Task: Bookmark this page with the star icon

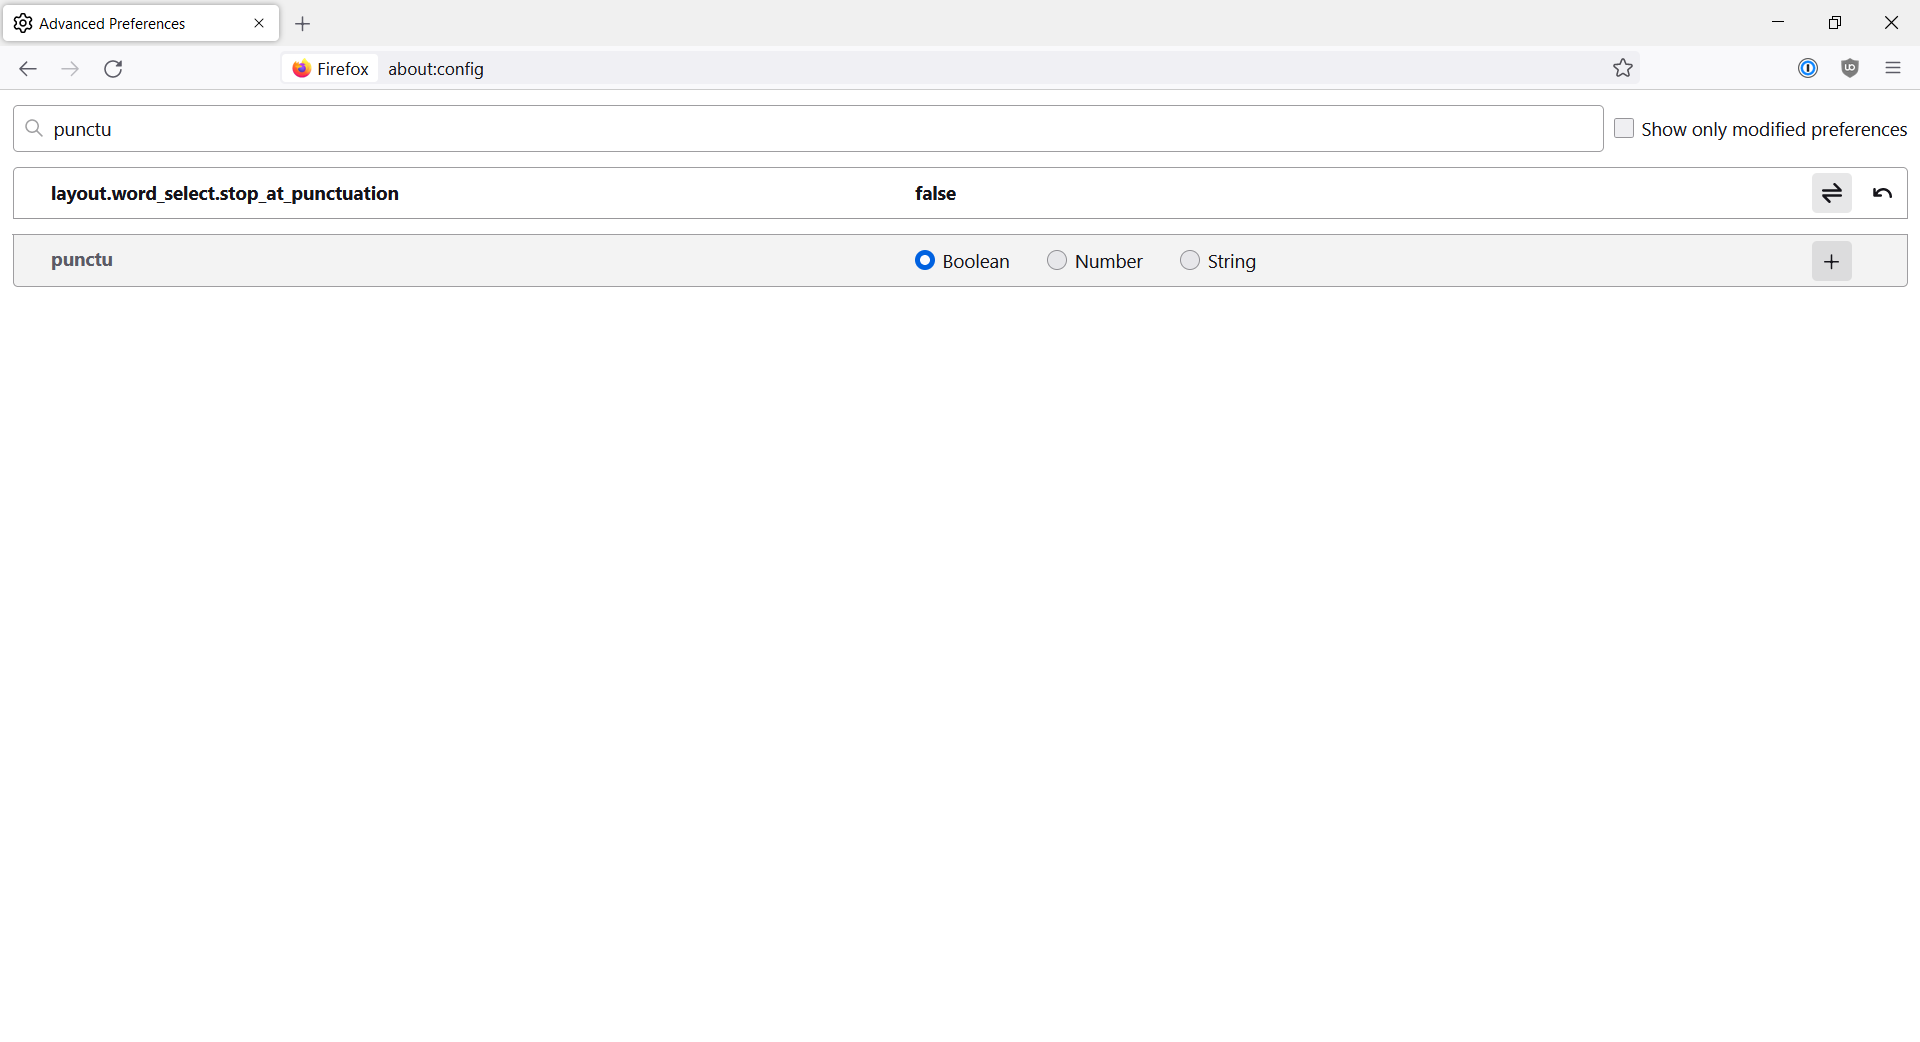Action: [x=1623, y=68]
